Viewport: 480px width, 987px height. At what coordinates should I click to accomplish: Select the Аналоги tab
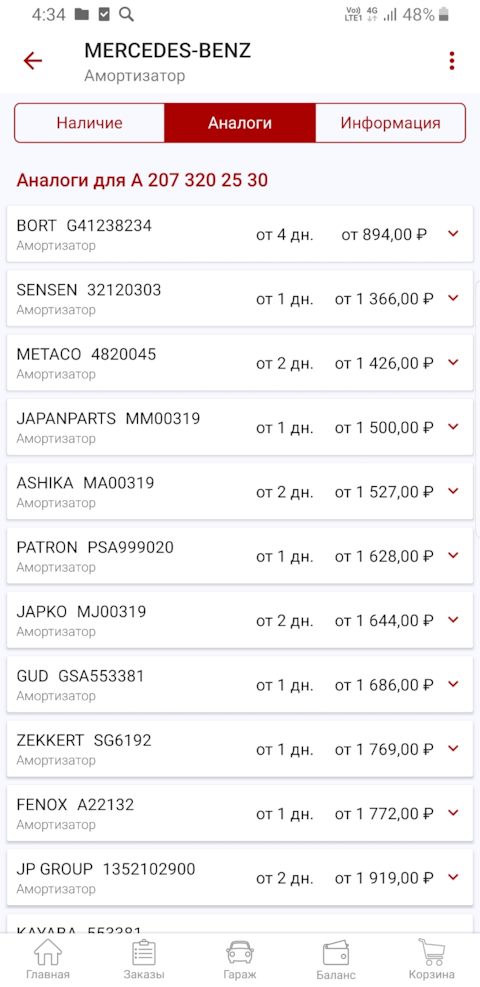coord(240,123)
